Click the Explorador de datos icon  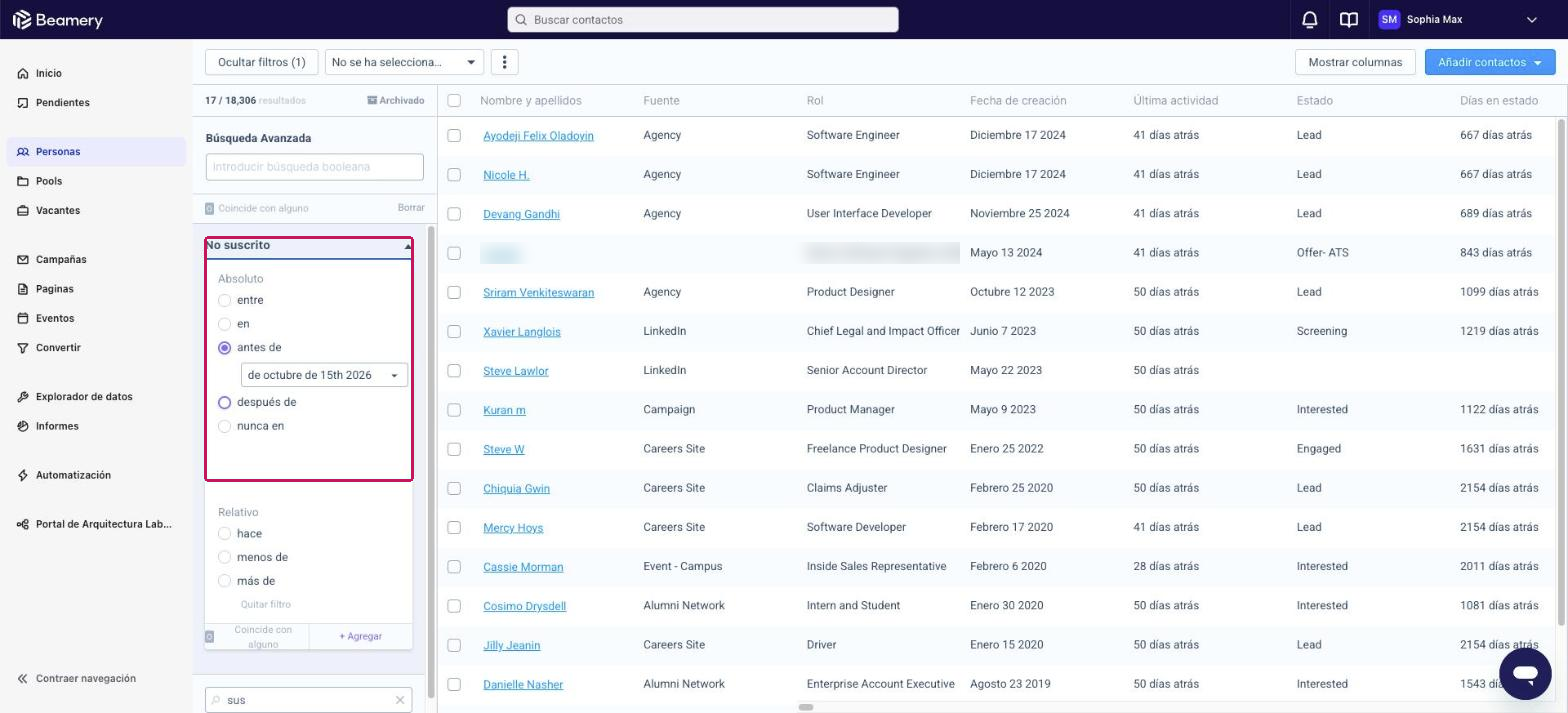point(23,397)
